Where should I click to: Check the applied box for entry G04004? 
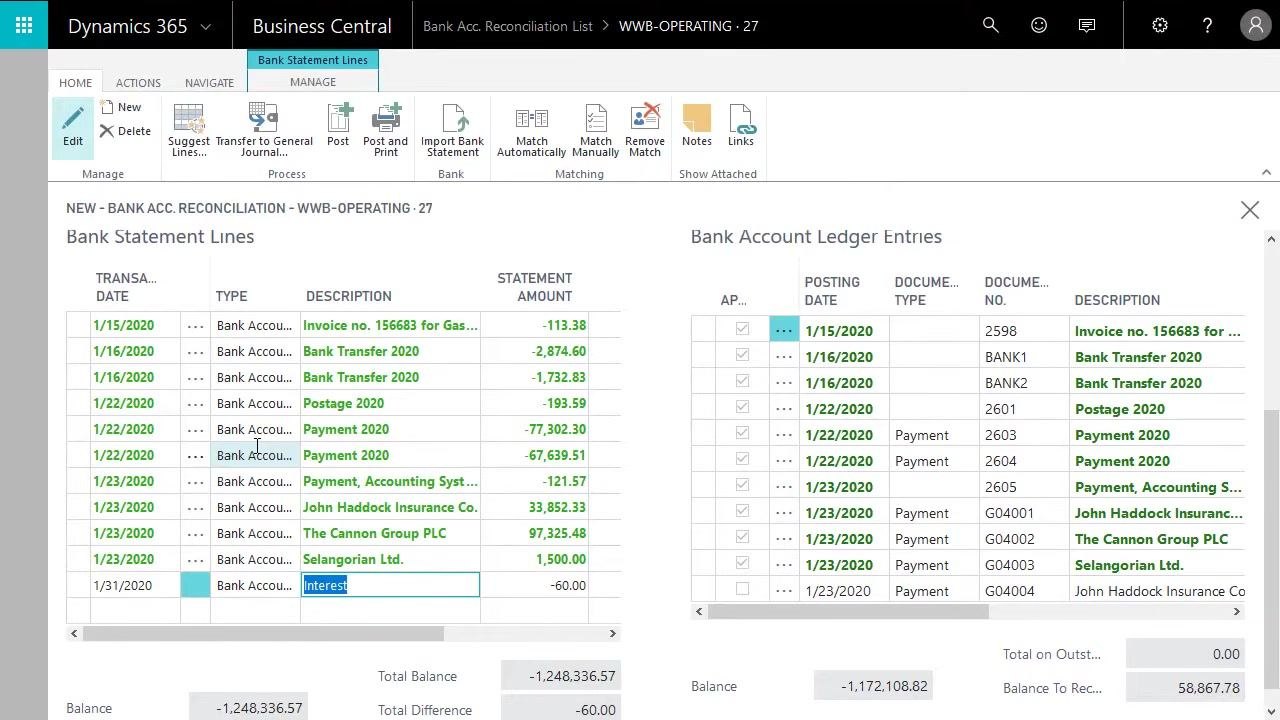click(742, 589)
